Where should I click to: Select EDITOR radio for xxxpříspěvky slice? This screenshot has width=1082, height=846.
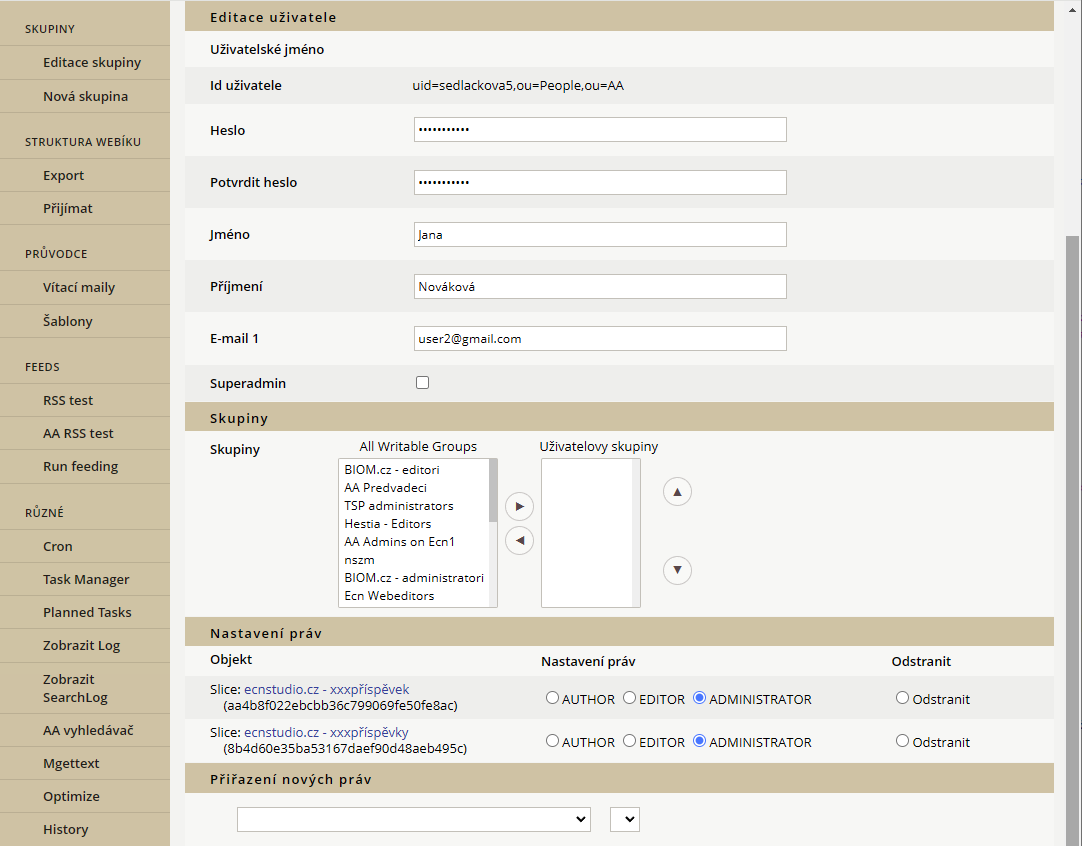(629, 741)
